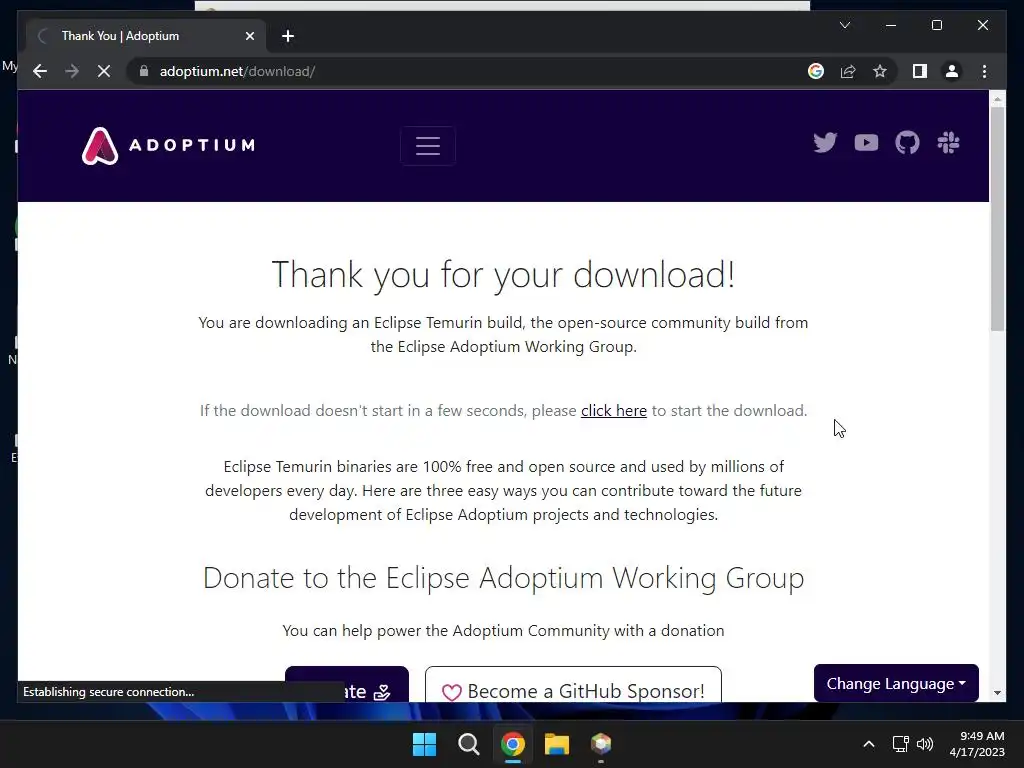Screen dimensions: 1024x768
Task: Stop loading the page
Action: point(104,71)
